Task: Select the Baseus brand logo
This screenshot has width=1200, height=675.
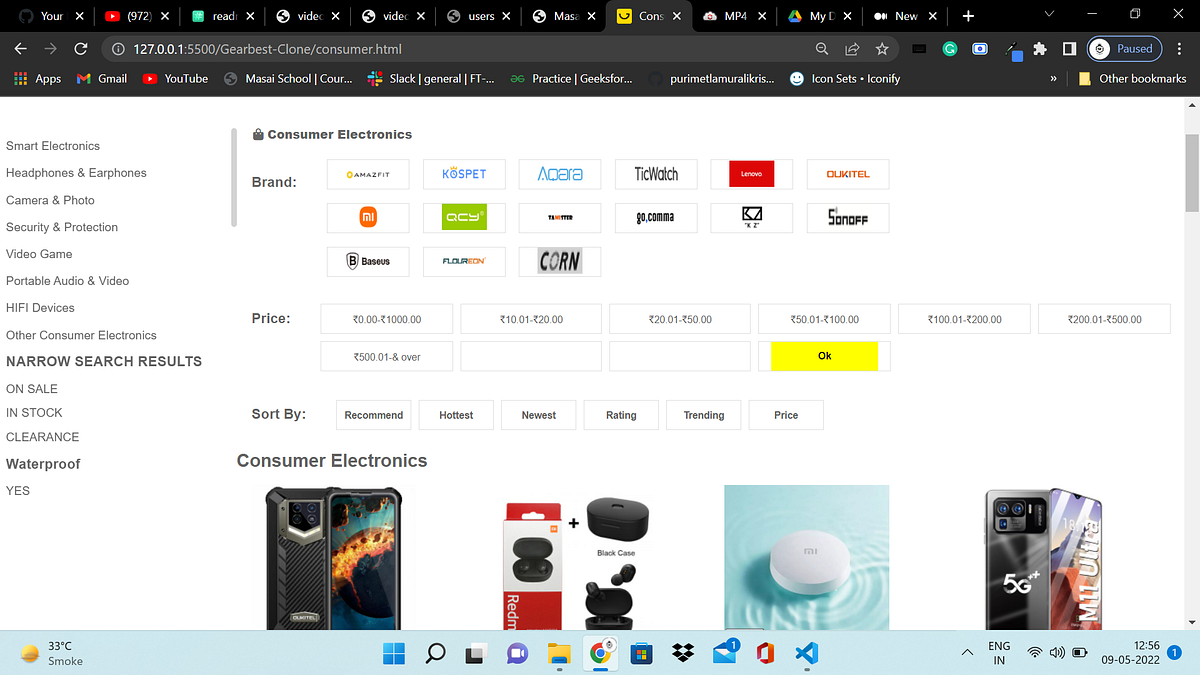Action: pos(368,261)
